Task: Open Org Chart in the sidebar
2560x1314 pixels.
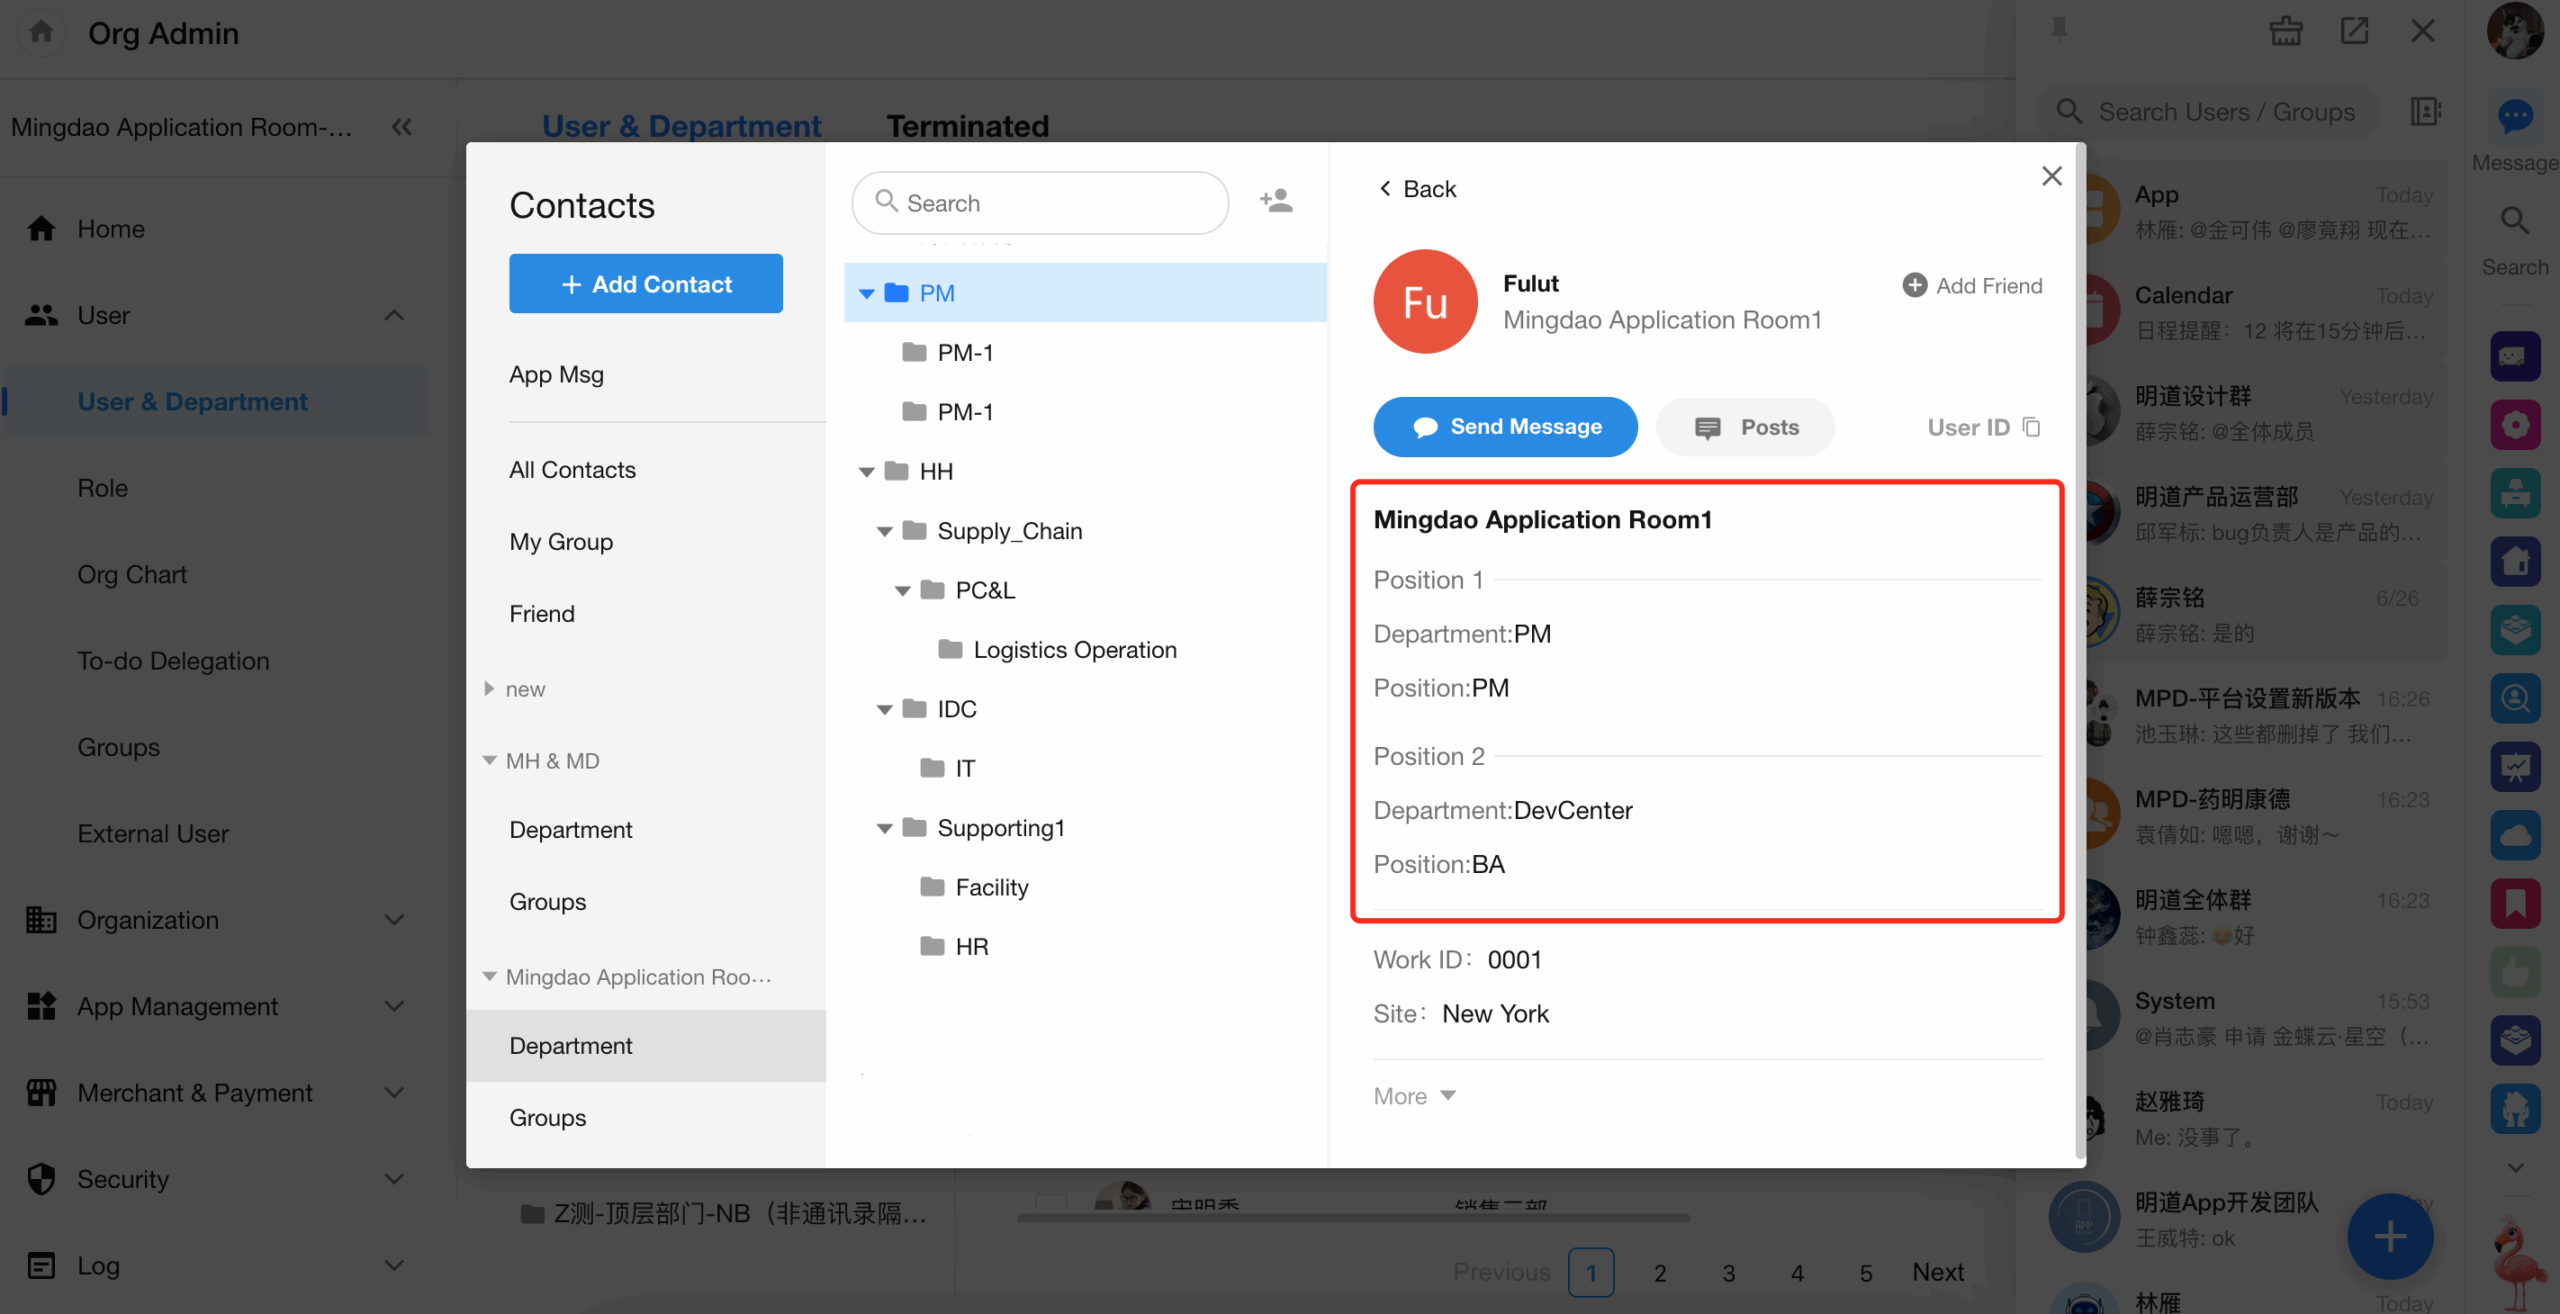Action: [132, 574]
